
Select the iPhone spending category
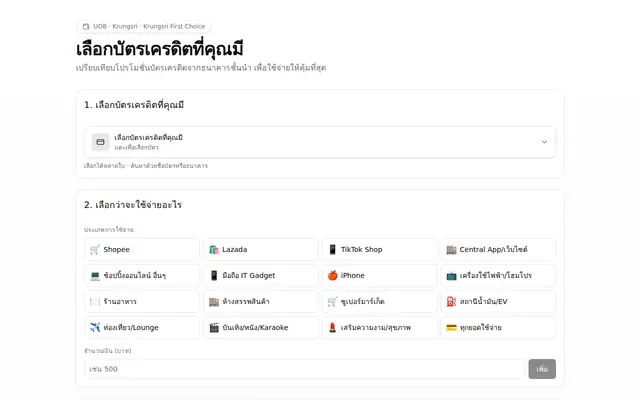tap(380, 276)
